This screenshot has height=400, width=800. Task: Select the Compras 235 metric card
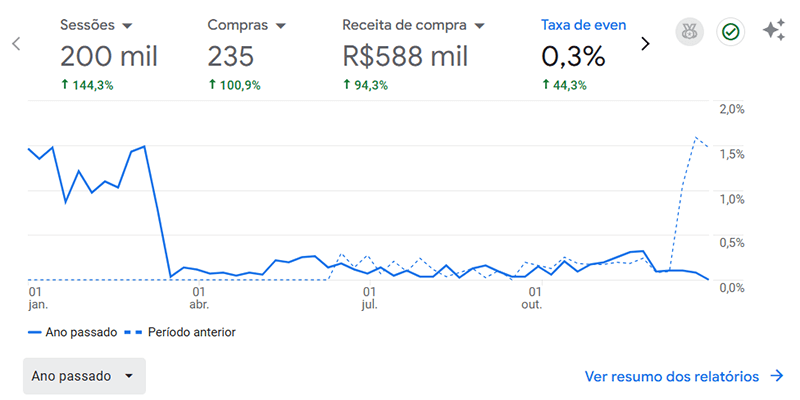point(247,56)
